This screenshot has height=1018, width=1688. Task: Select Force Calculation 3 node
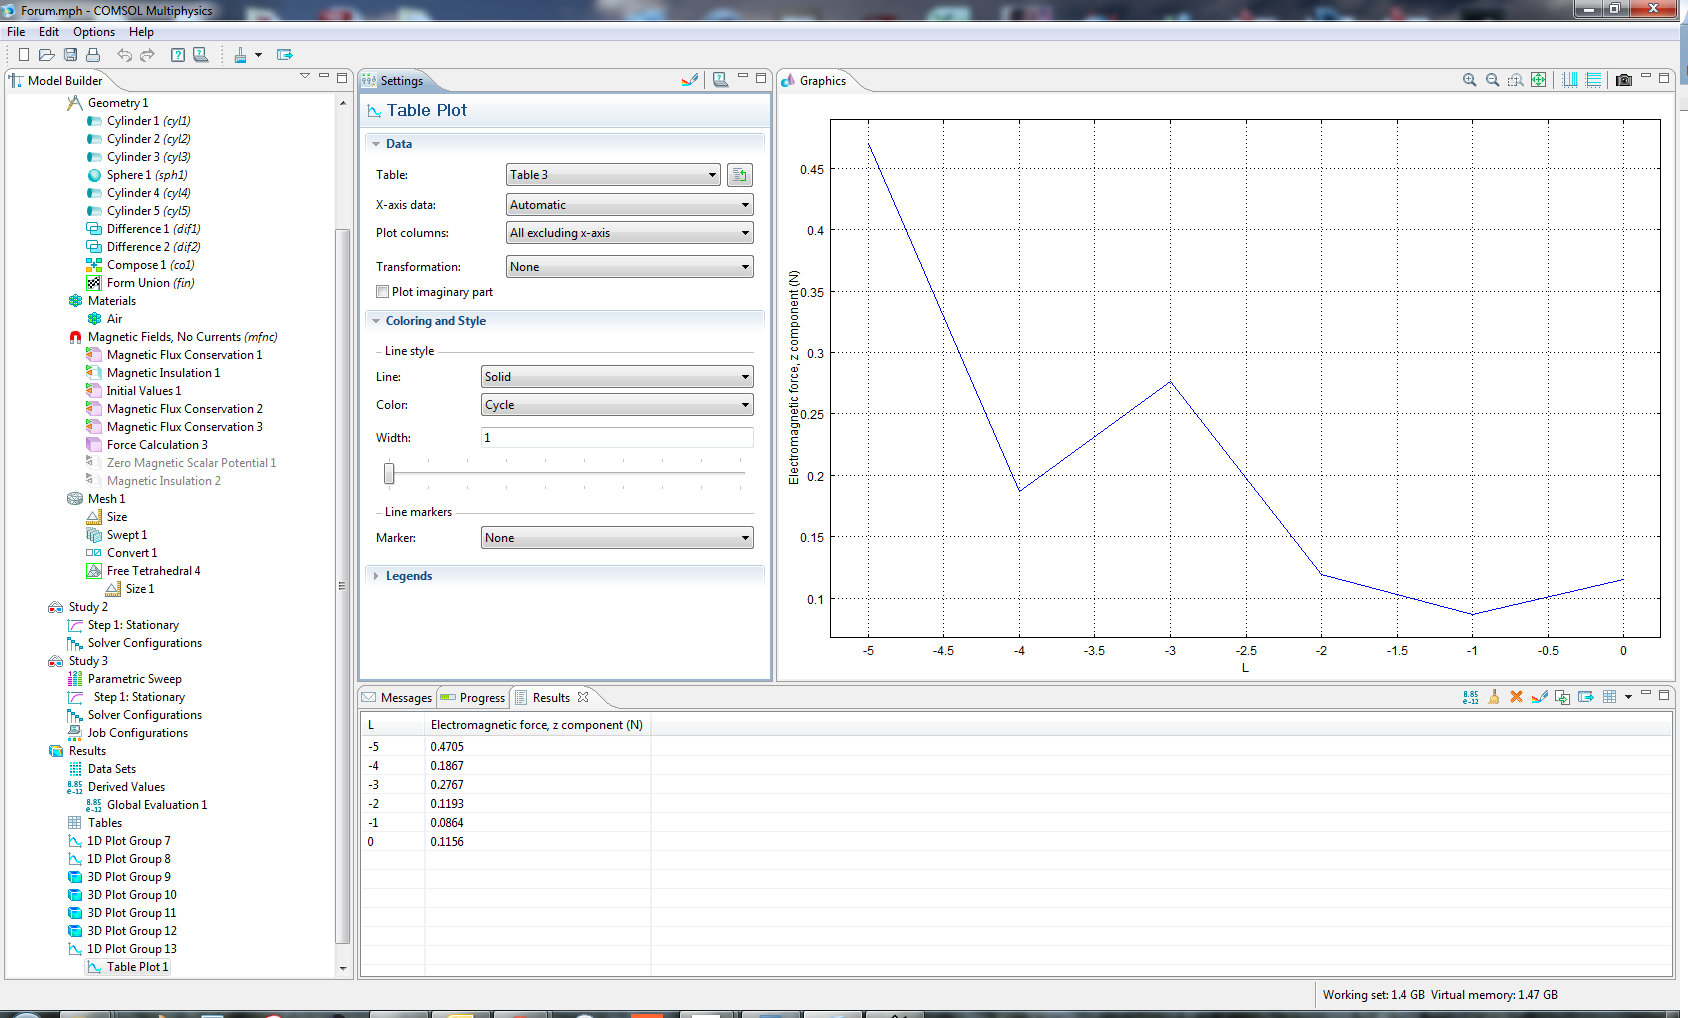157,445
